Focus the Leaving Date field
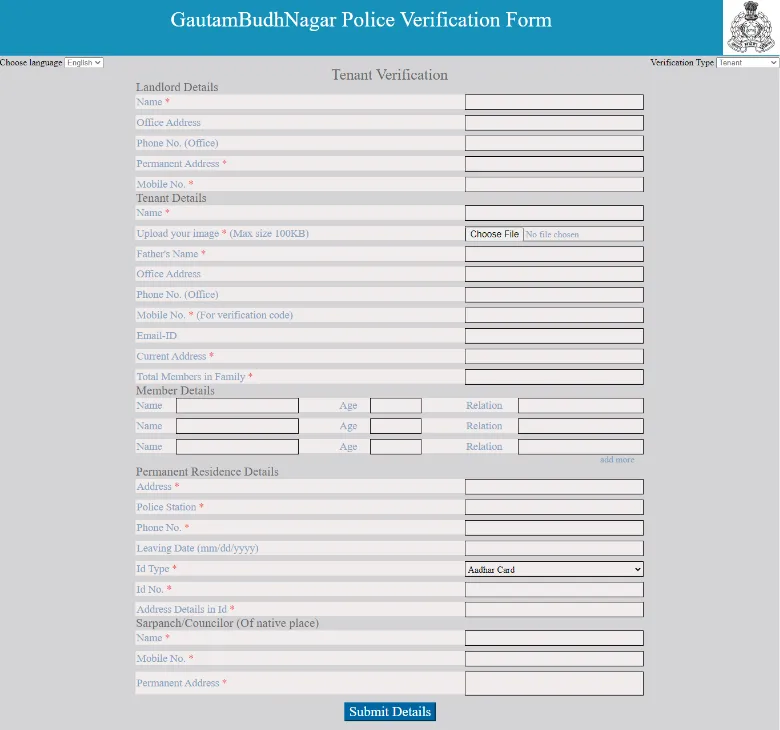This screenshot has width=780, height=730. (x=554, y=548)
